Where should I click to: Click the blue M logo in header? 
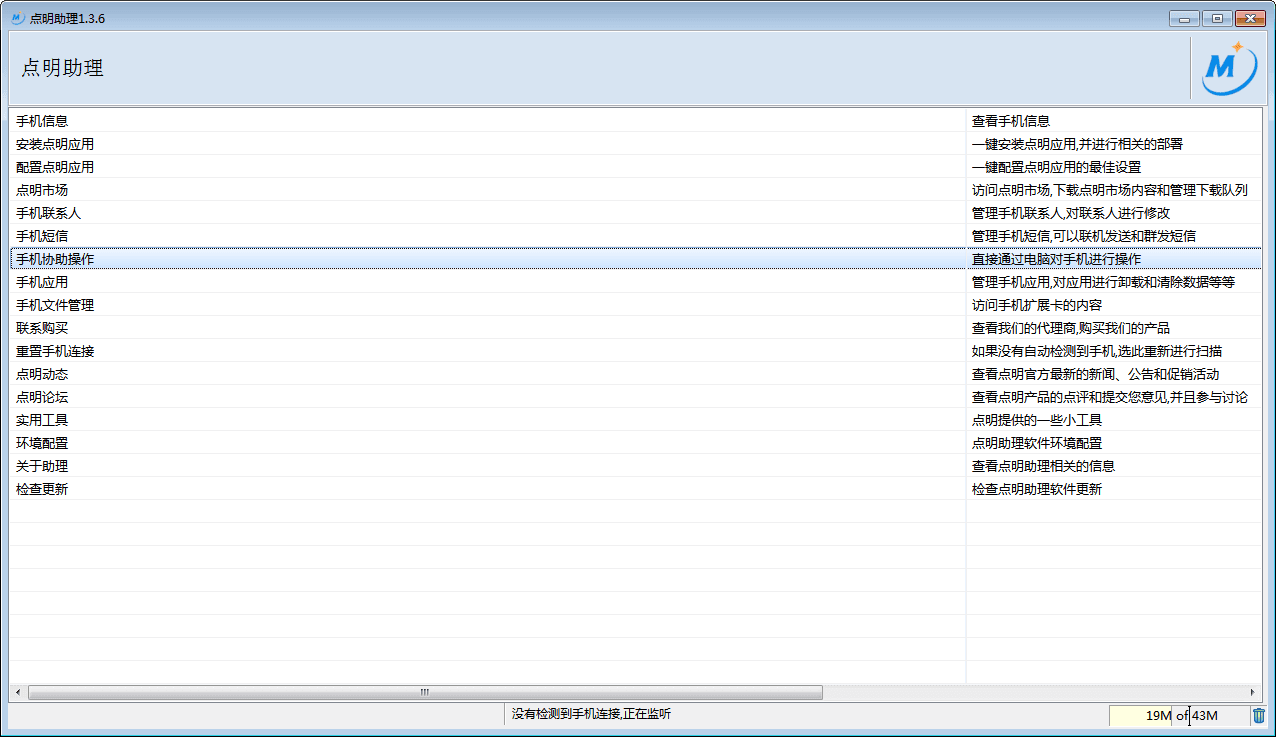[x=1229, y=68]
